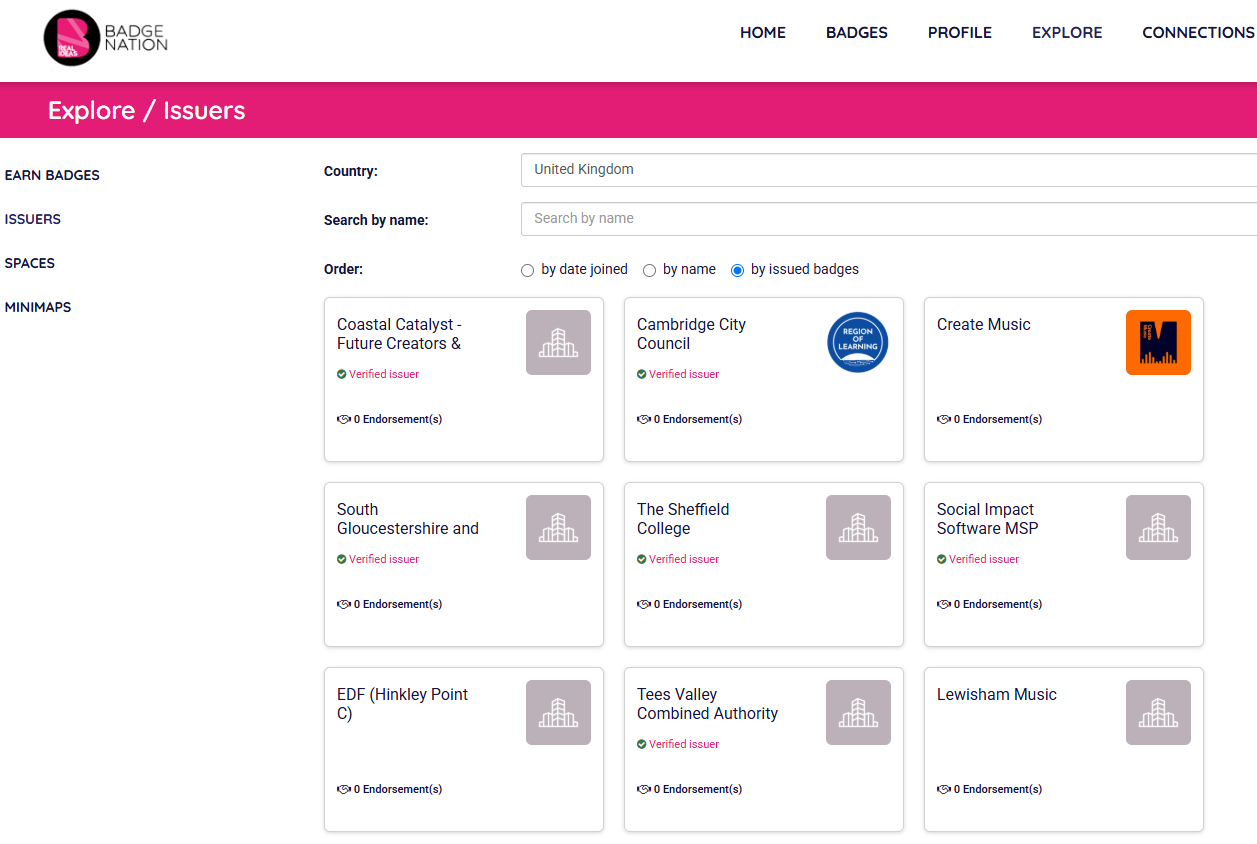
Task: Click verified checkmark on Coastal Catalyst card
Action: (342, 374)
